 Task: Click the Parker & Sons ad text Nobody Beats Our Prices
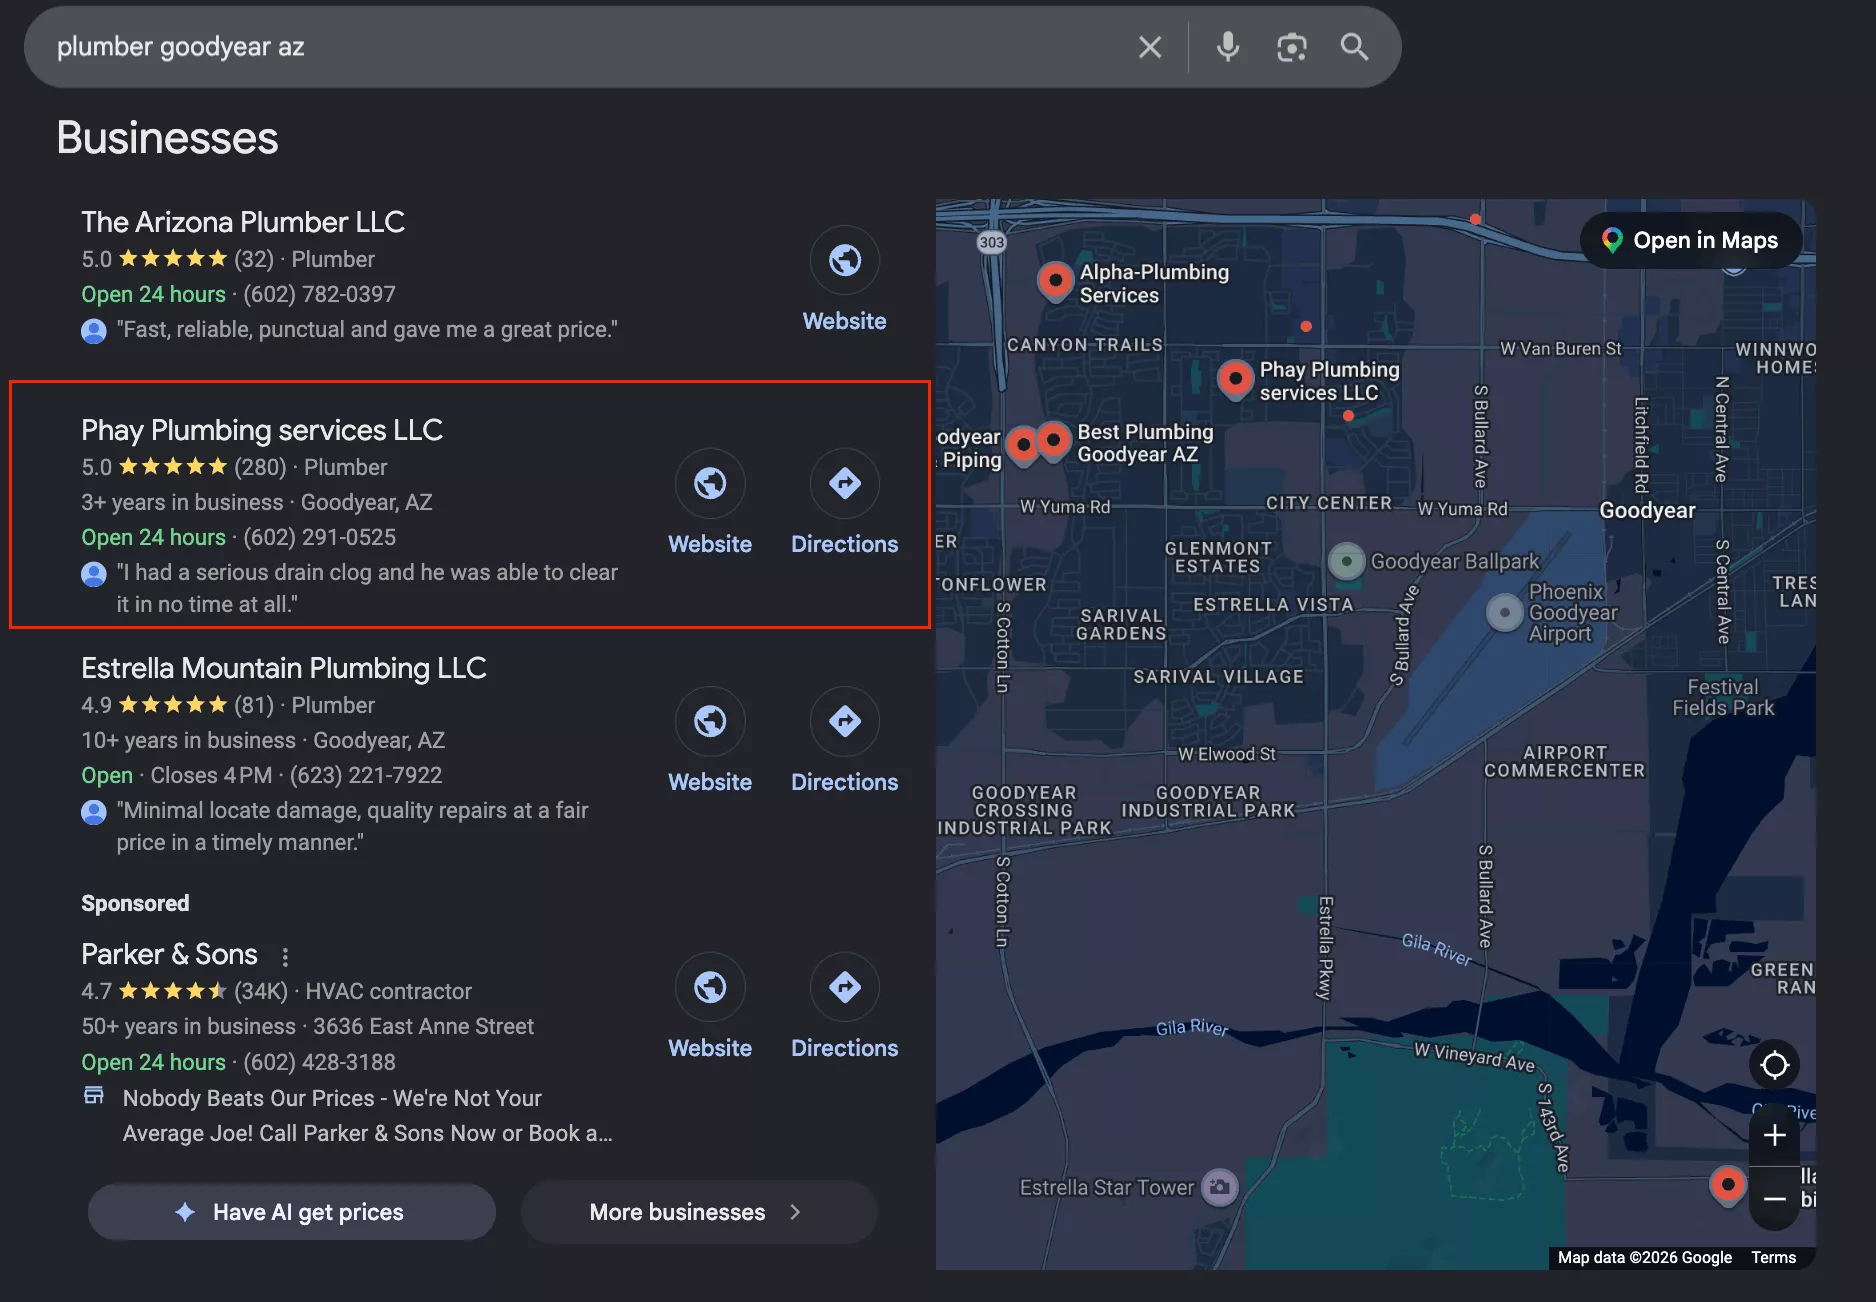tap(367, 1116)
